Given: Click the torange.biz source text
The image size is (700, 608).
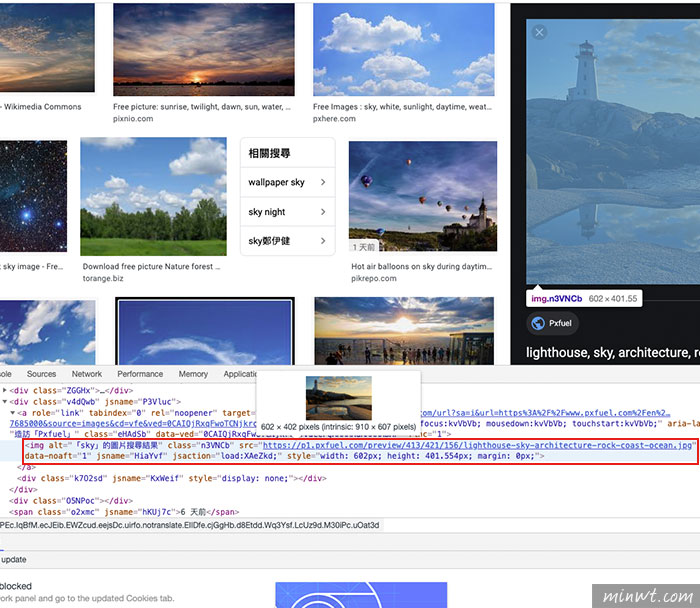Looking at the screenshot, I should click(x=103, y=279).
